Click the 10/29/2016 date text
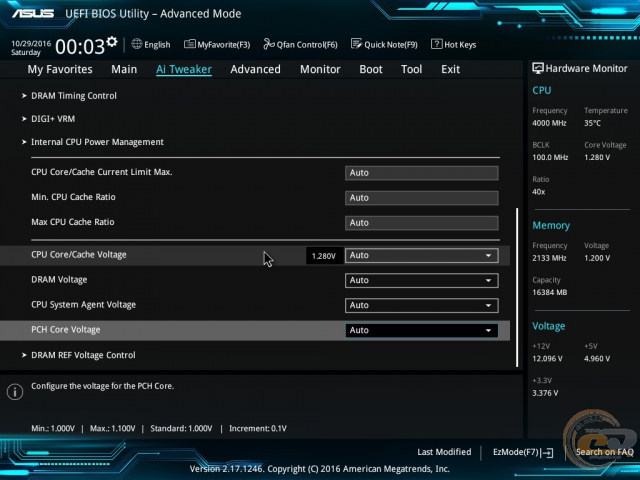The width and height of the screenshot is (640, 480). pos(31,43)
